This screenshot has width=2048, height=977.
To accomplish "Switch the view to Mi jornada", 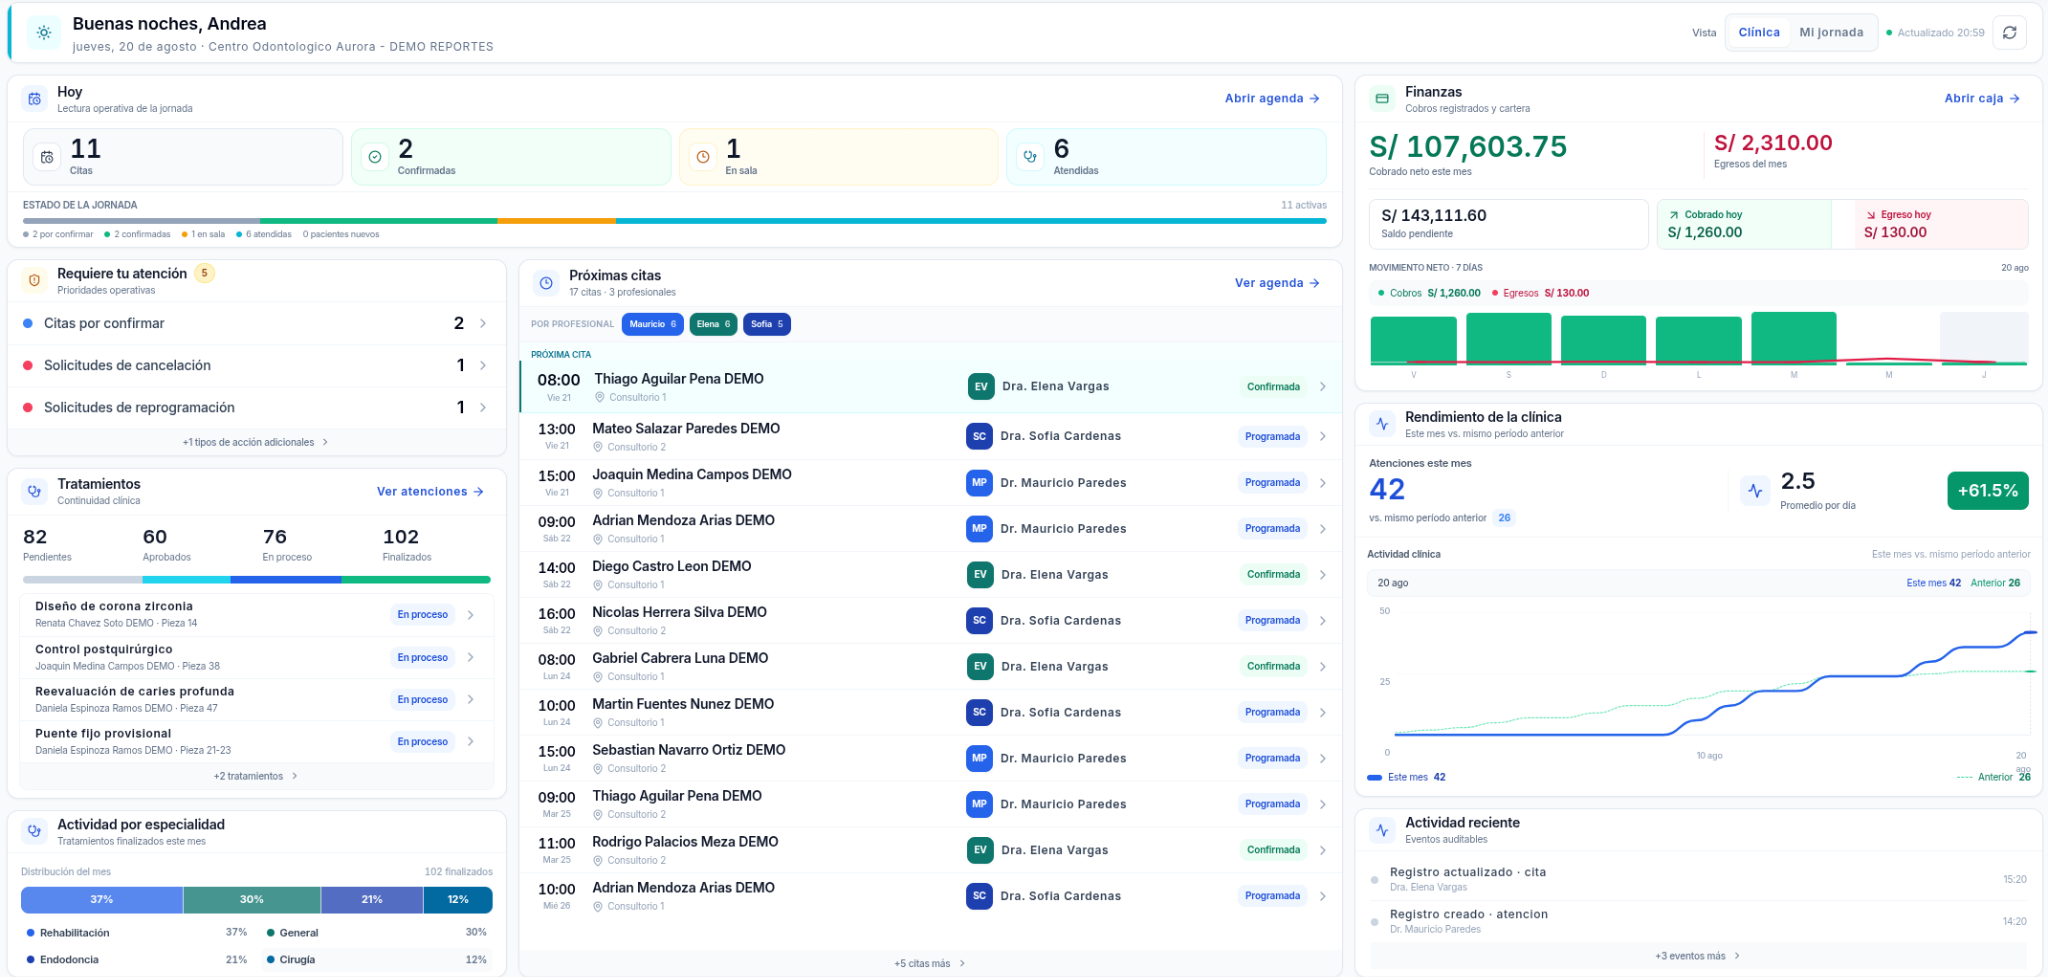I will coord(1831,32).
